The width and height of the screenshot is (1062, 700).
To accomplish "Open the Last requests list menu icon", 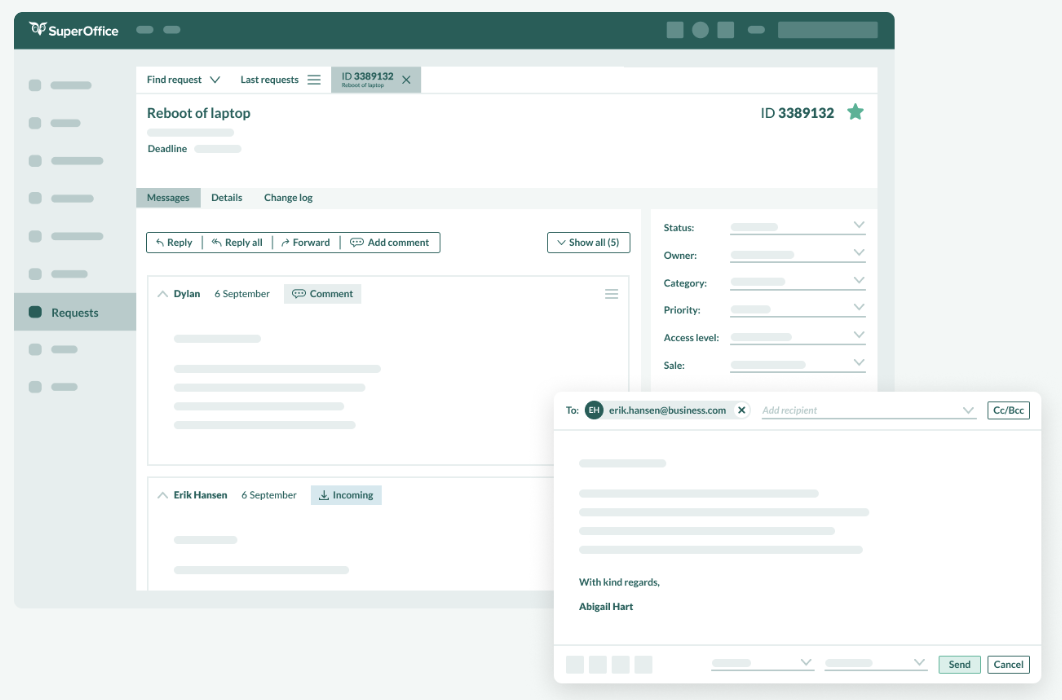I will pyautogui.click(x=314, y=80).
